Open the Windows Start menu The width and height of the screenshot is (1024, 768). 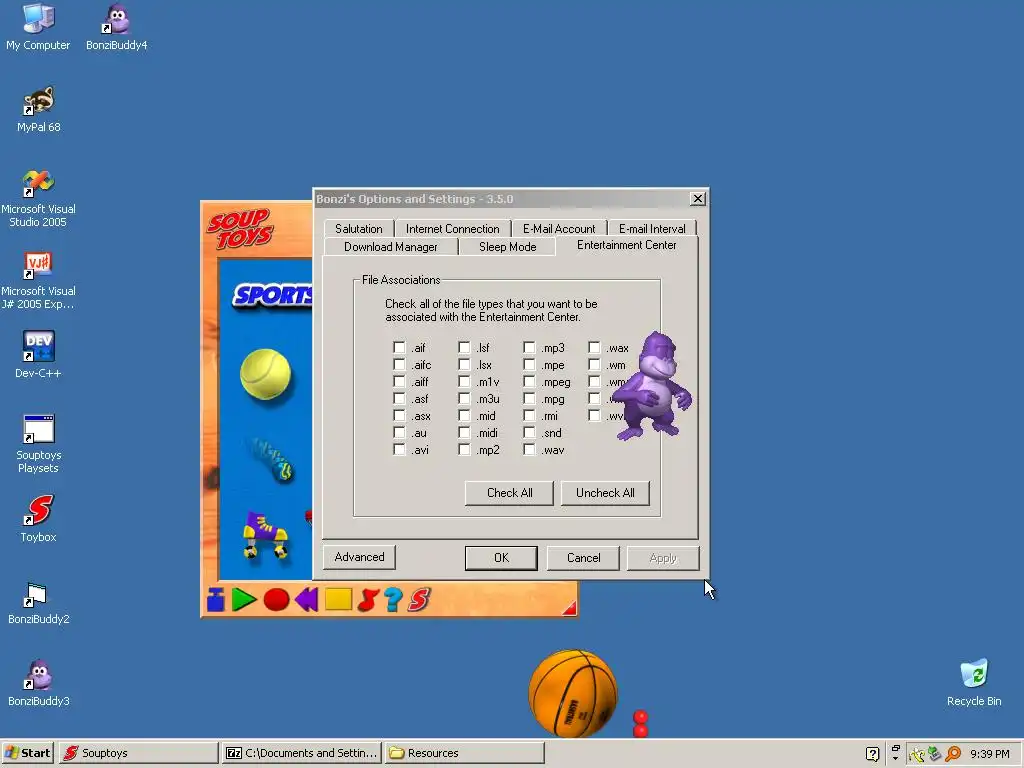pyautogui.click(x=27, y=753)
